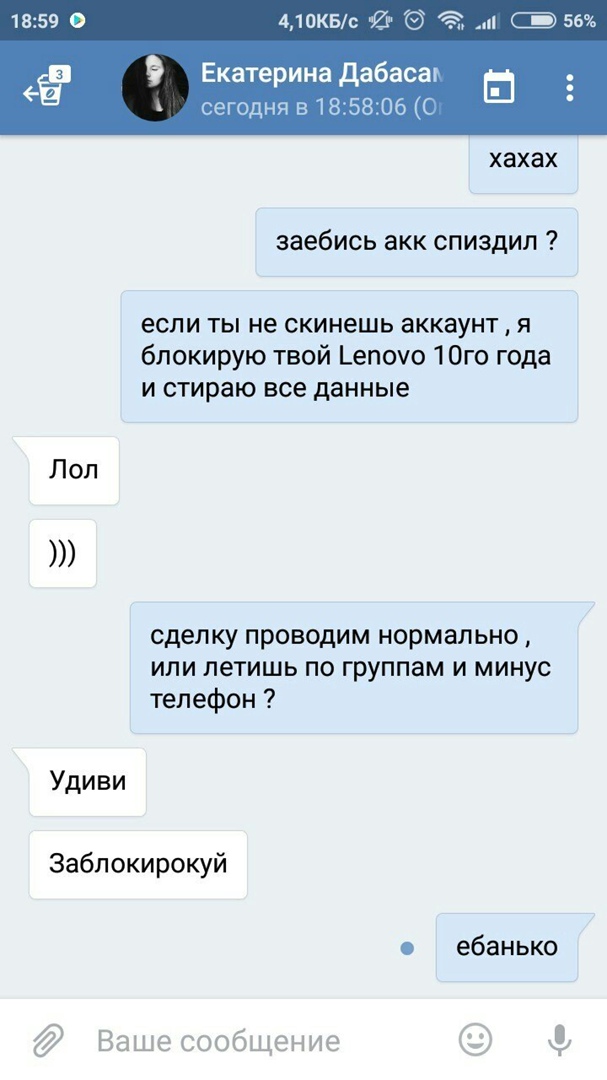Tap the battery indicator in status bar
Viewport: 607px width, 1080px height.
(533, 21)
